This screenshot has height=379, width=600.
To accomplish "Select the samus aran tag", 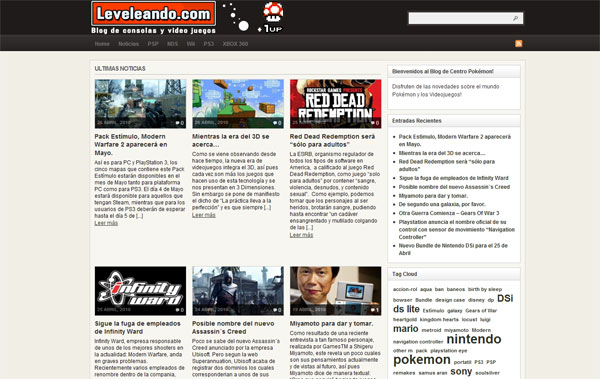I will [x=433, y=373].
